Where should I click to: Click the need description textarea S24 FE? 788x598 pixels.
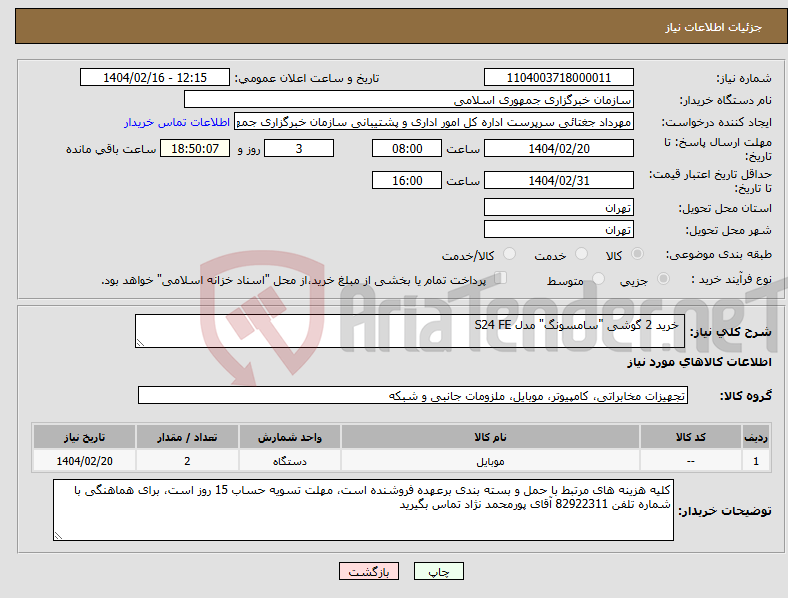410,331
